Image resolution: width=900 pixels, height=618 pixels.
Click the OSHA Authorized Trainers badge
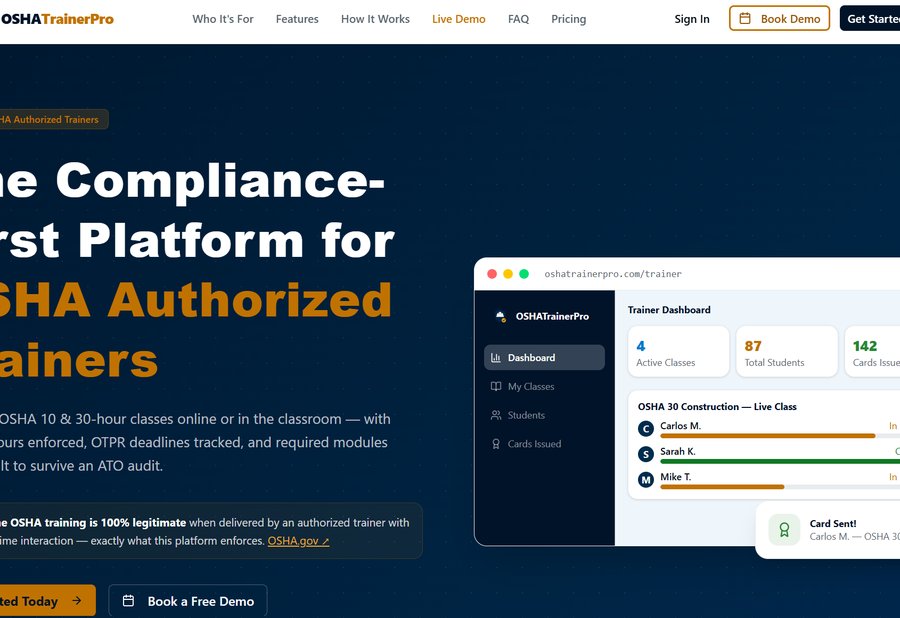click(53, 119)
